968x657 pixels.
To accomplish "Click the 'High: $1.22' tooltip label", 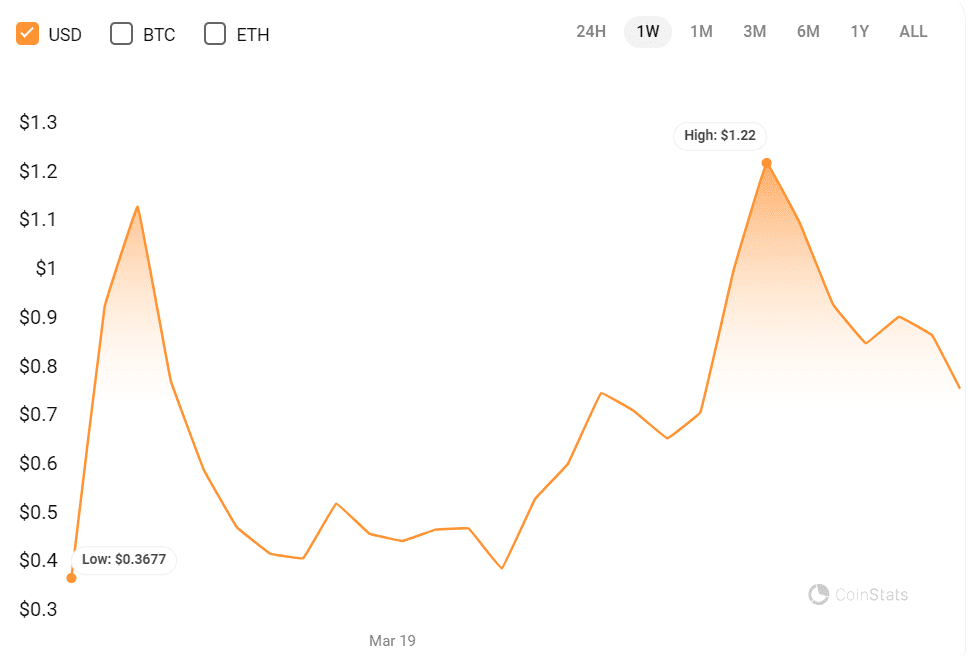I will pyautogui.click(x=719, y=136).
